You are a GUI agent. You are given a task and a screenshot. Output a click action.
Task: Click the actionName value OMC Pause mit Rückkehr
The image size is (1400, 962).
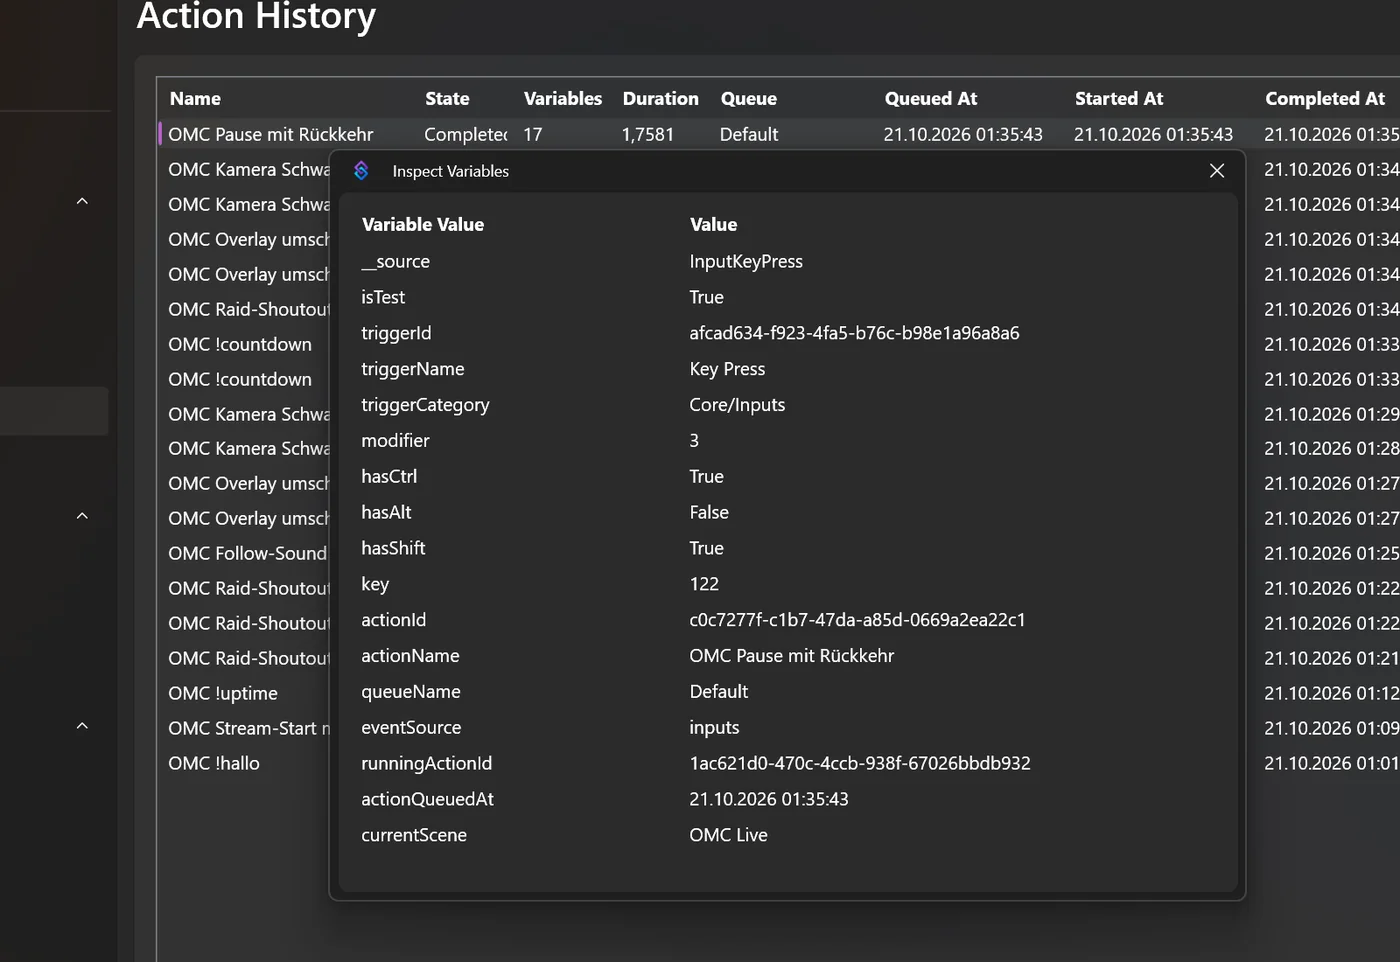(791, 656)
